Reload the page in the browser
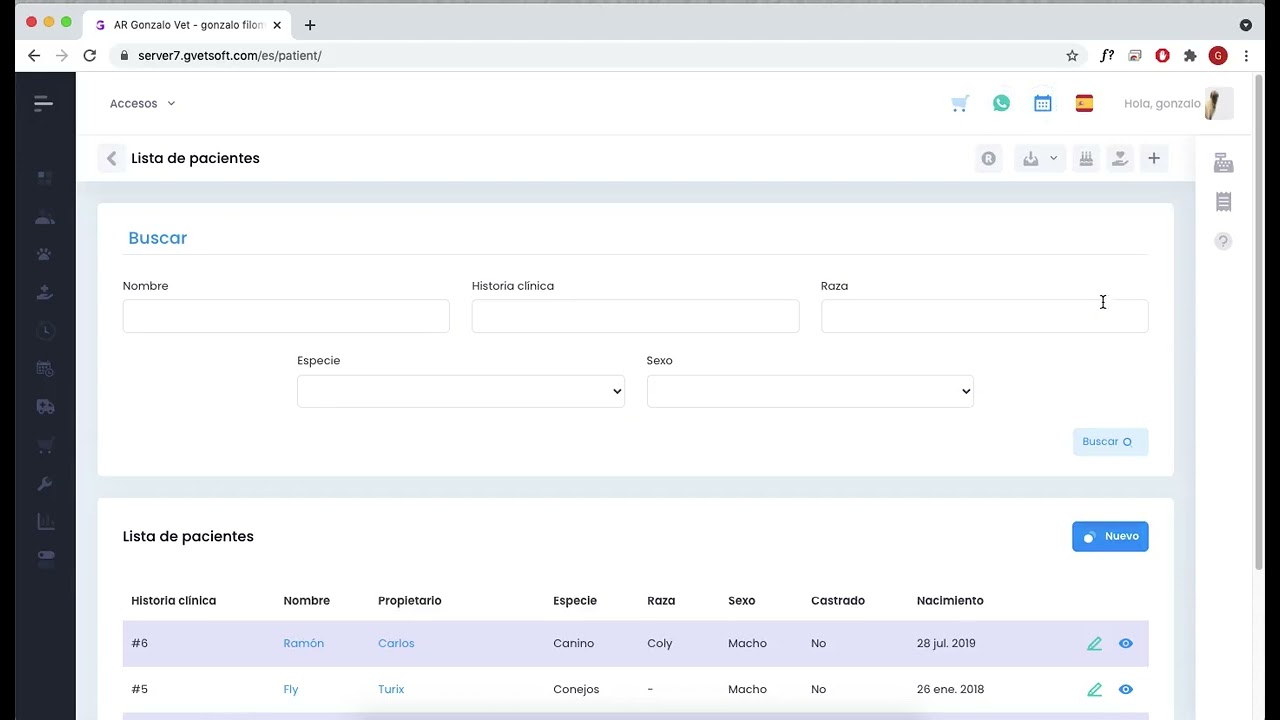1280x720 pixels. (x=89, y=56)
